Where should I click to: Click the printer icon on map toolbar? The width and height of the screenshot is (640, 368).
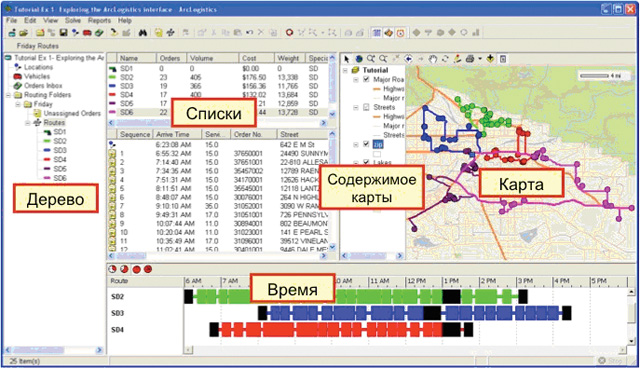click(x=470, y=59)
